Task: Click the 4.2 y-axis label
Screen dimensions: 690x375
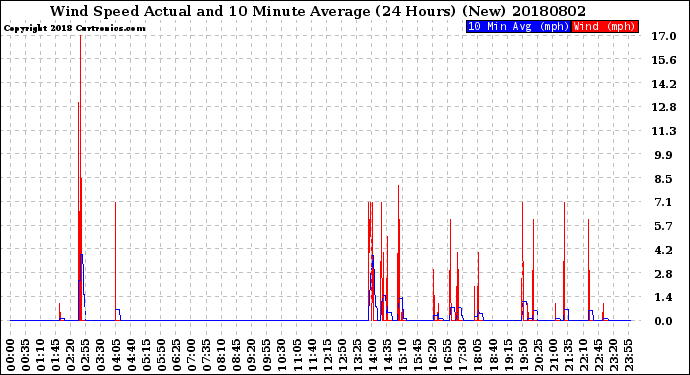Action: pos(664,250)
